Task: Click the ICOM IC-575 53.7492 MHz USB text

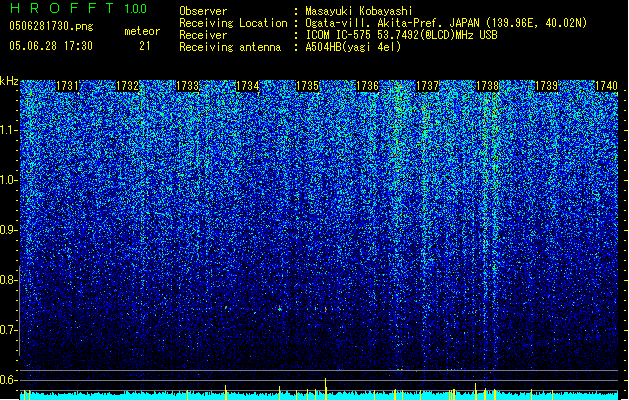Action: 401,35
